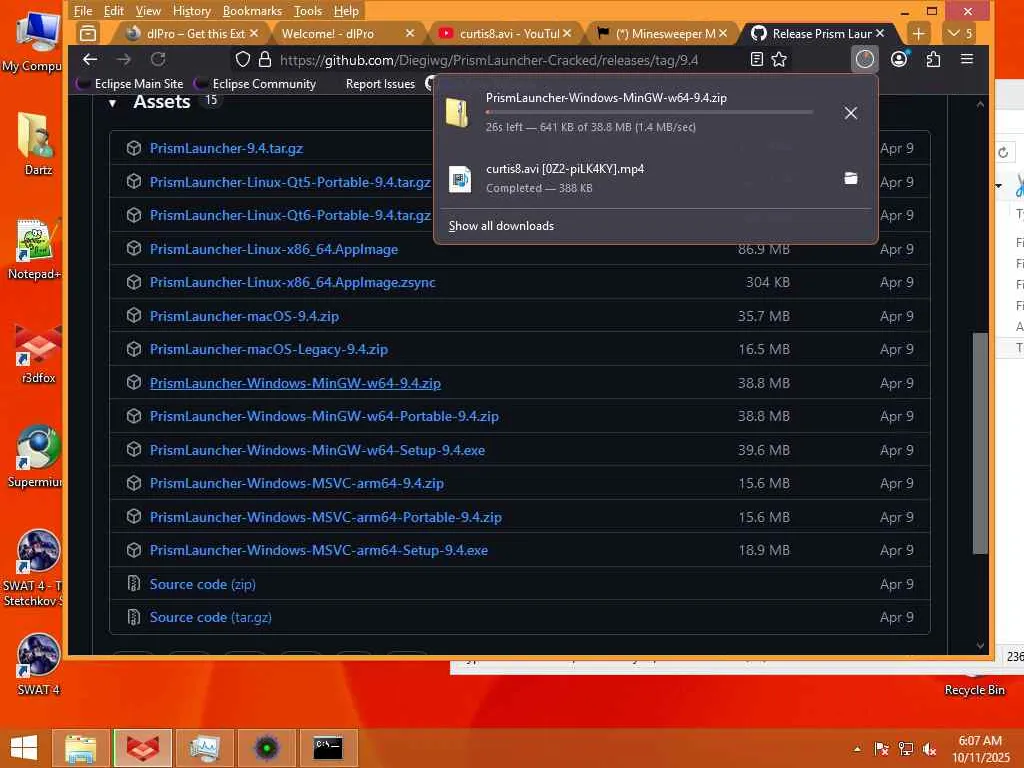Open the sidebar view icon left of tabs
The image size is (1024, 768).
88,33
